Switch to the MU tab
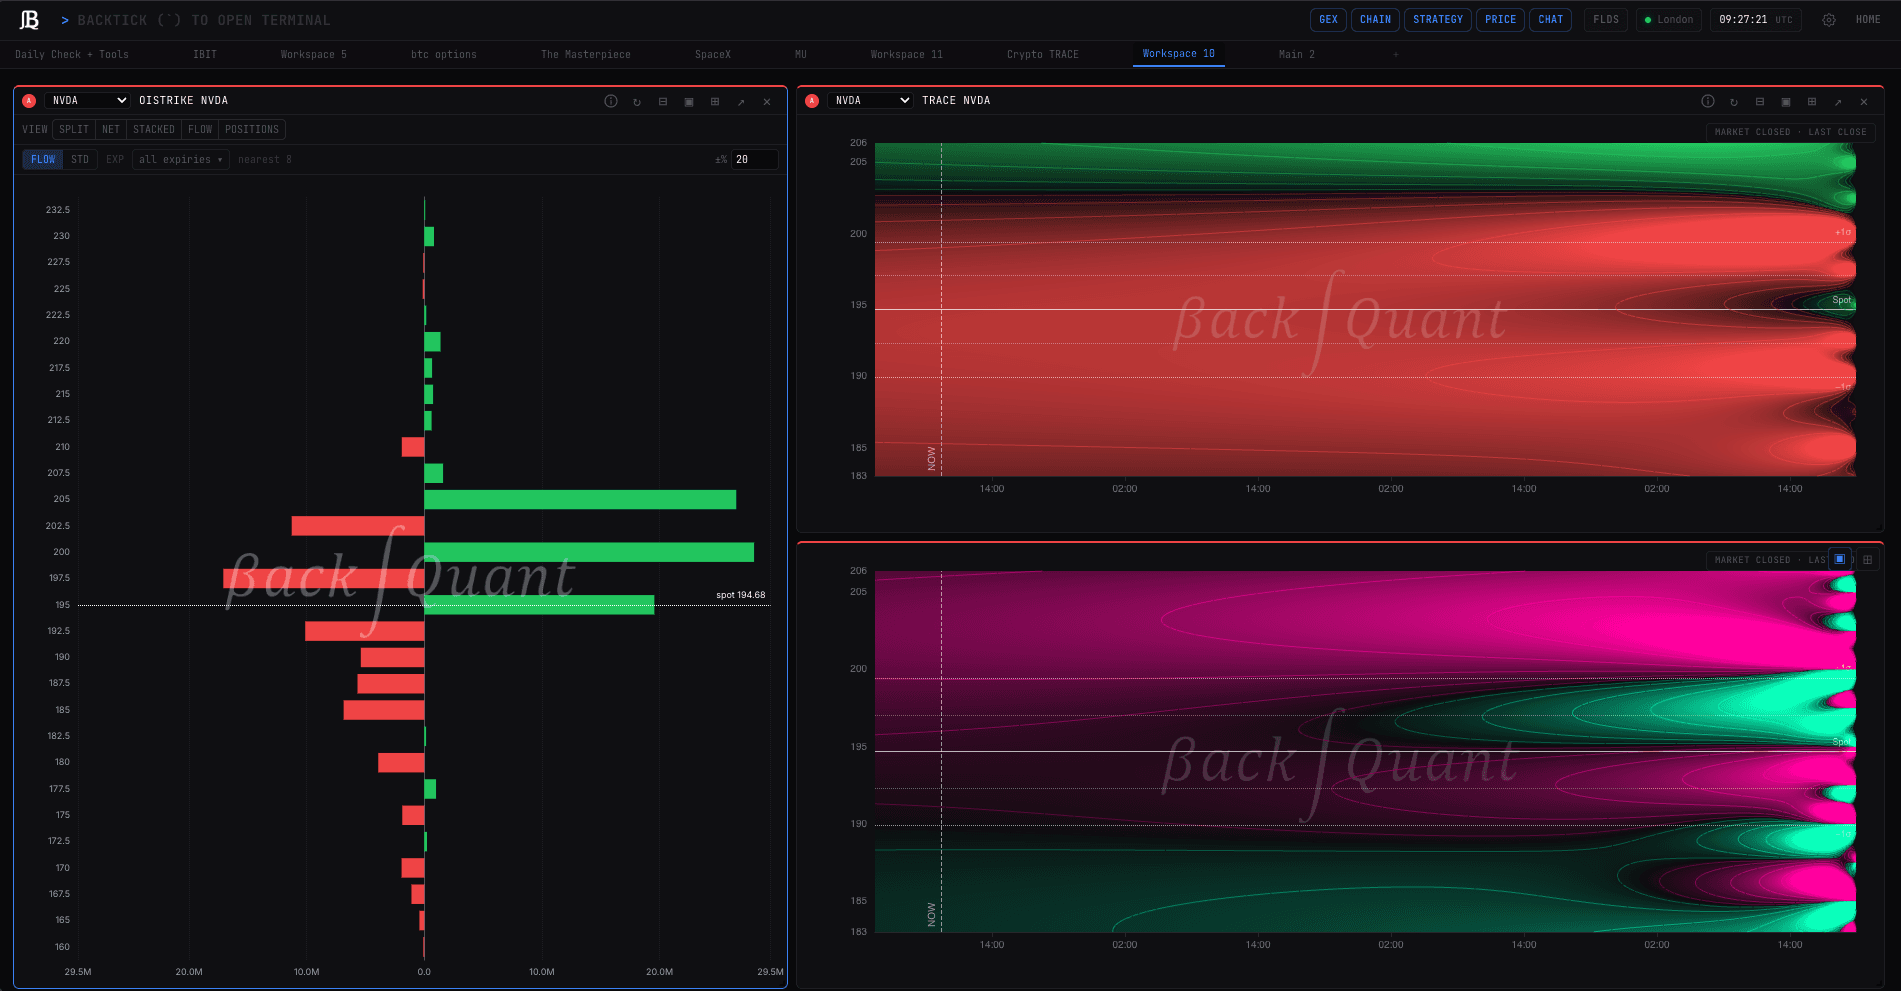 pyautogui.click(x=801, y=55)
